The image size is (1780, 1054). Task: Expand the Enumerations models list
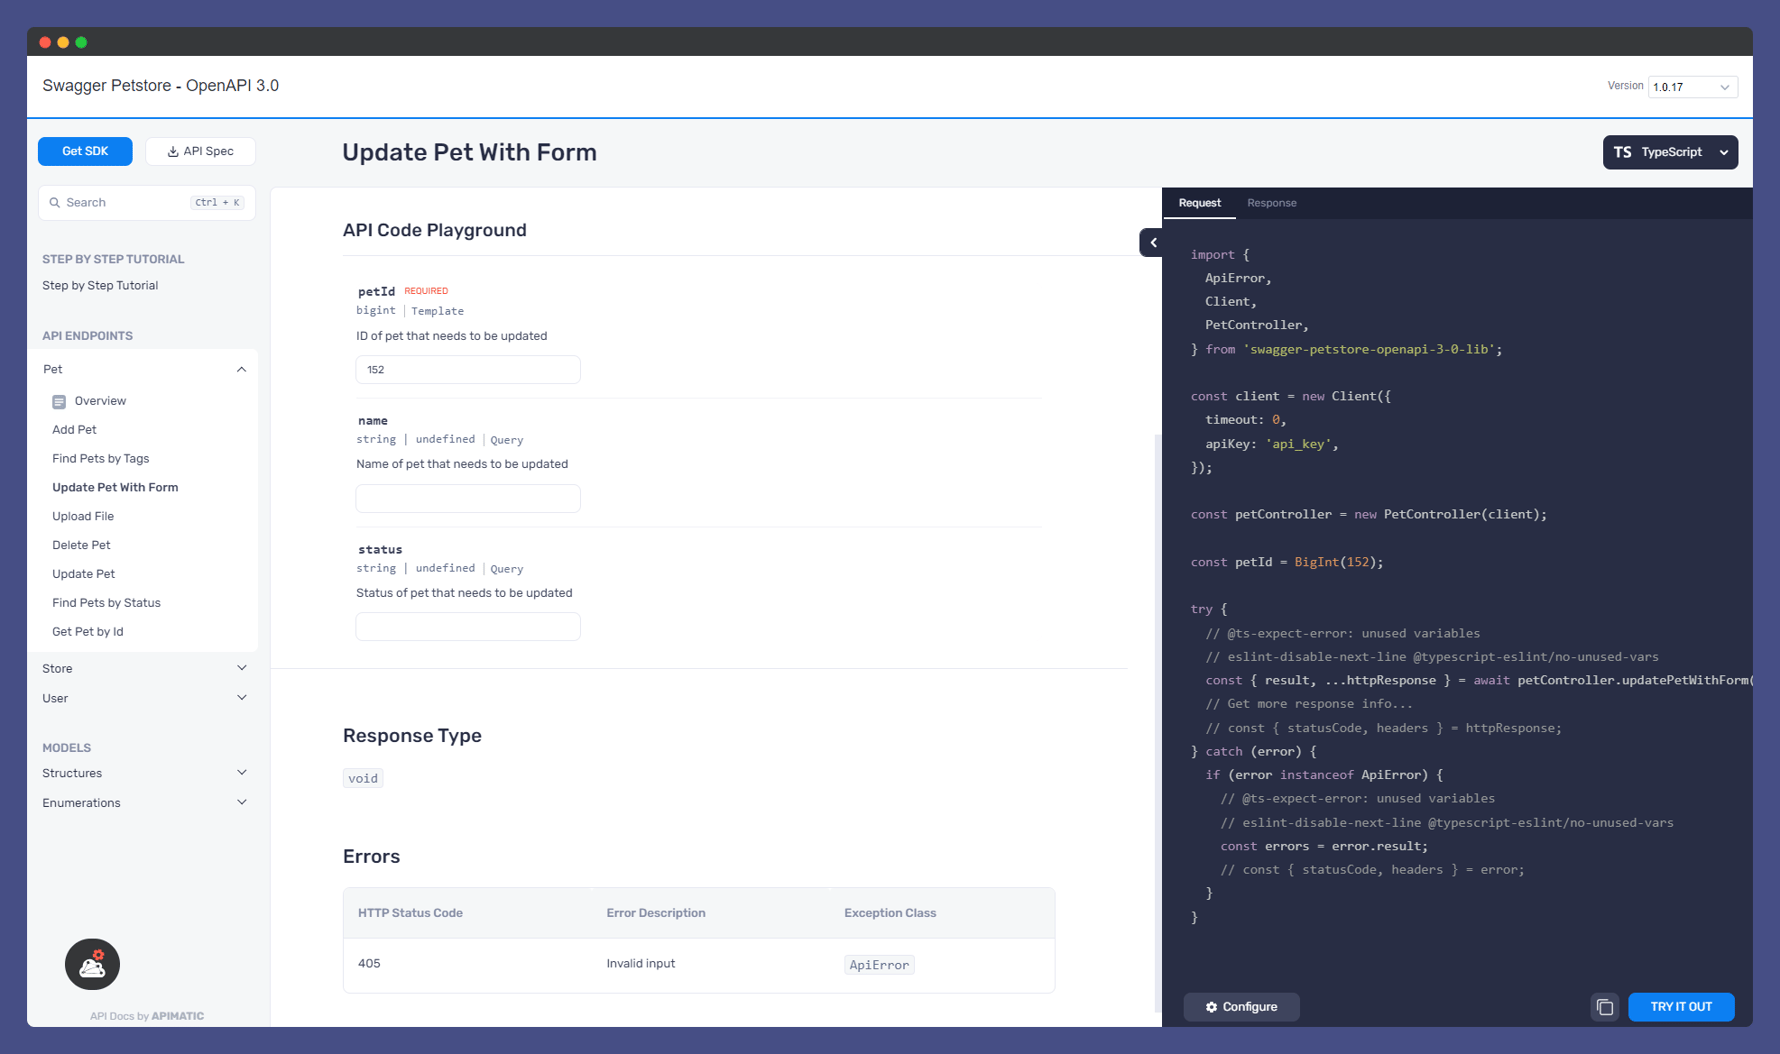pos(241,802)
